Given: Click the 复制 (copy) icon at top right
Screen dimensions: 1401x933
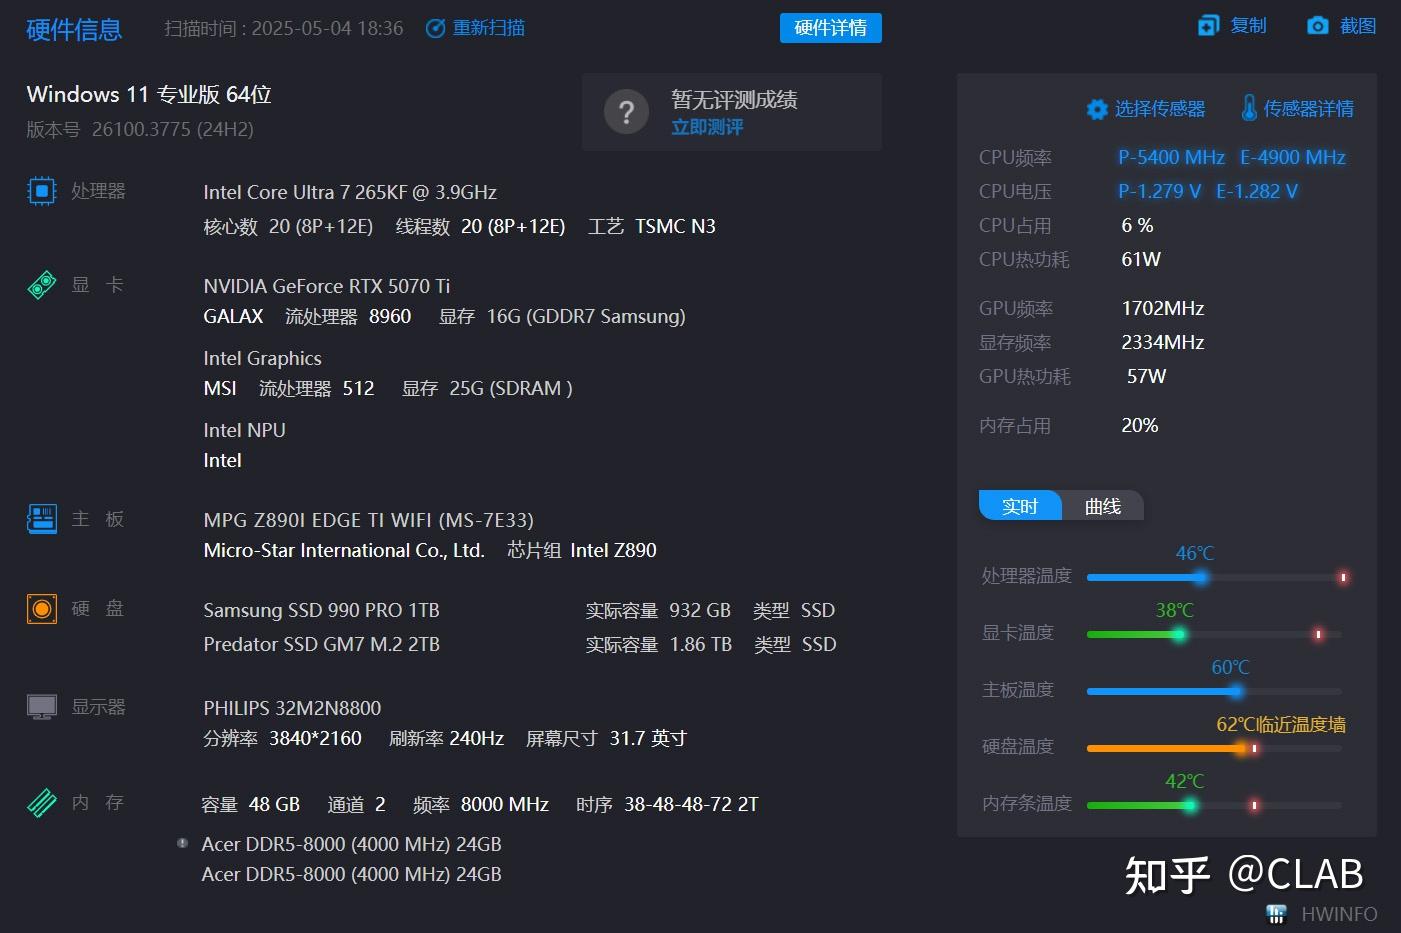Looking at the screenshot, I should [x=1208, y=25].
